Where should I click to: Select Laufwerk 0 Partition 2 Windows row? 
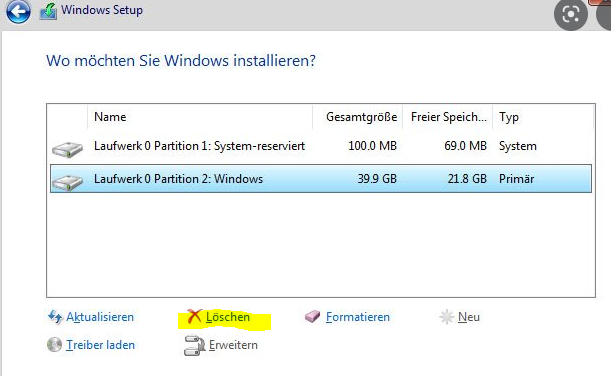point(321,178)
